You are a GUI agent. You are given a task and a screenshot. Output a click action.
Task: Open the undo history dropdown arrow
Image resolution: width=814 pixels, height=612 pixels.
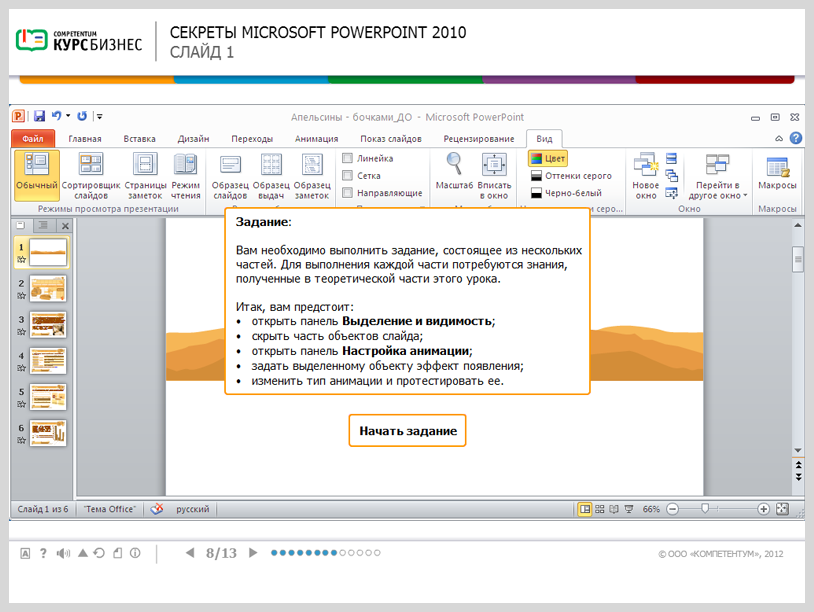coord(68,116)
